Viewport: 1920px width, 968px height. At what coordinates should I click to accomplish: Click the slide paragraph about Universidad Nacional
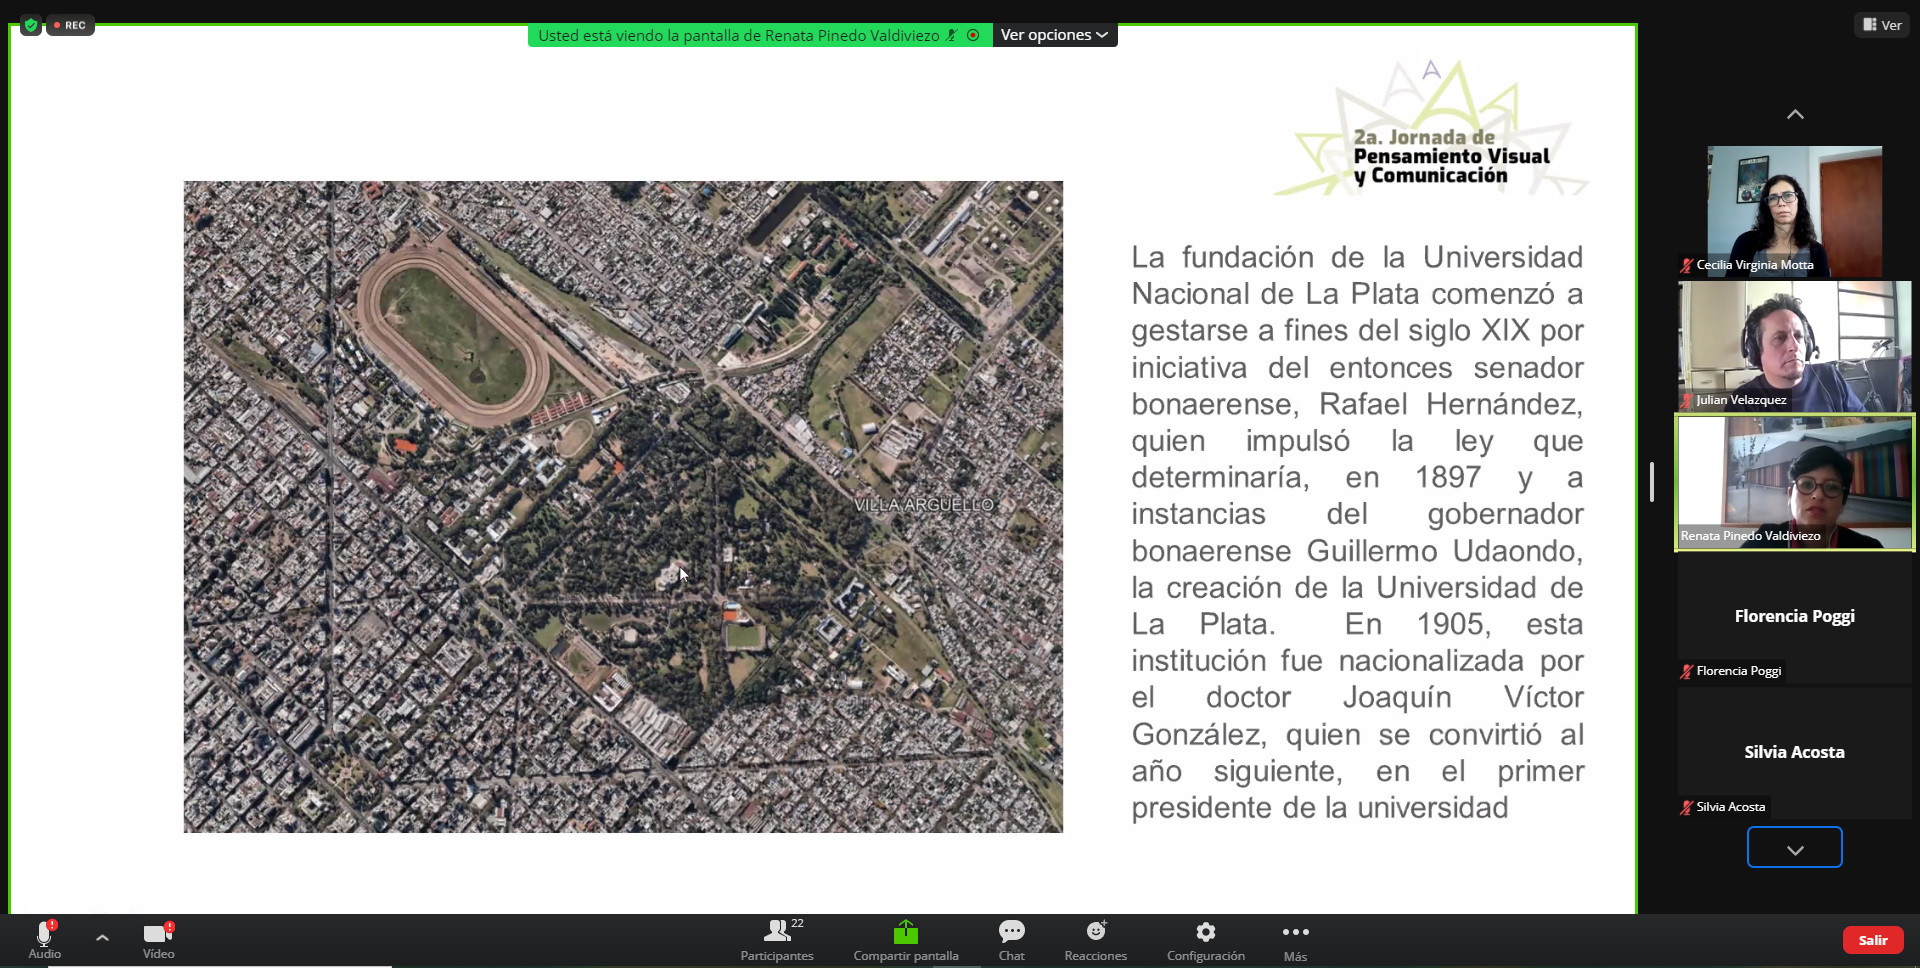[x=1357, y=532]
